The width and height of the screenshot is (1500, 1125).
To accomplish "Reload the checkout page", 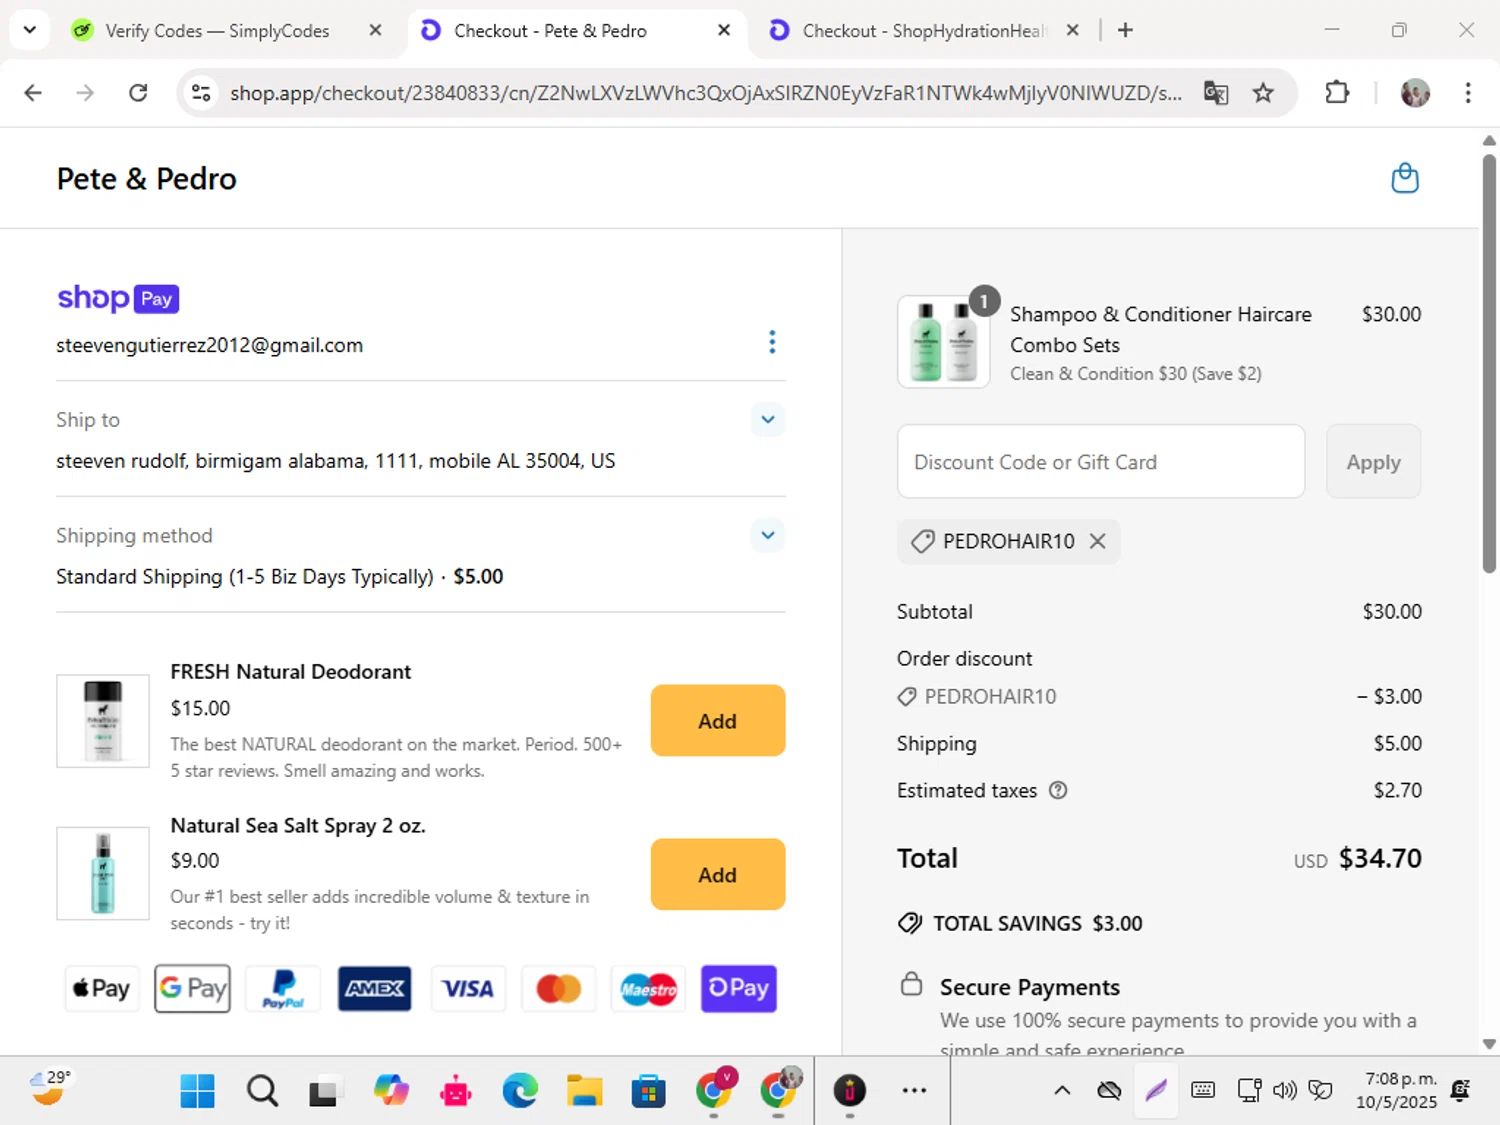I will 139,93.
